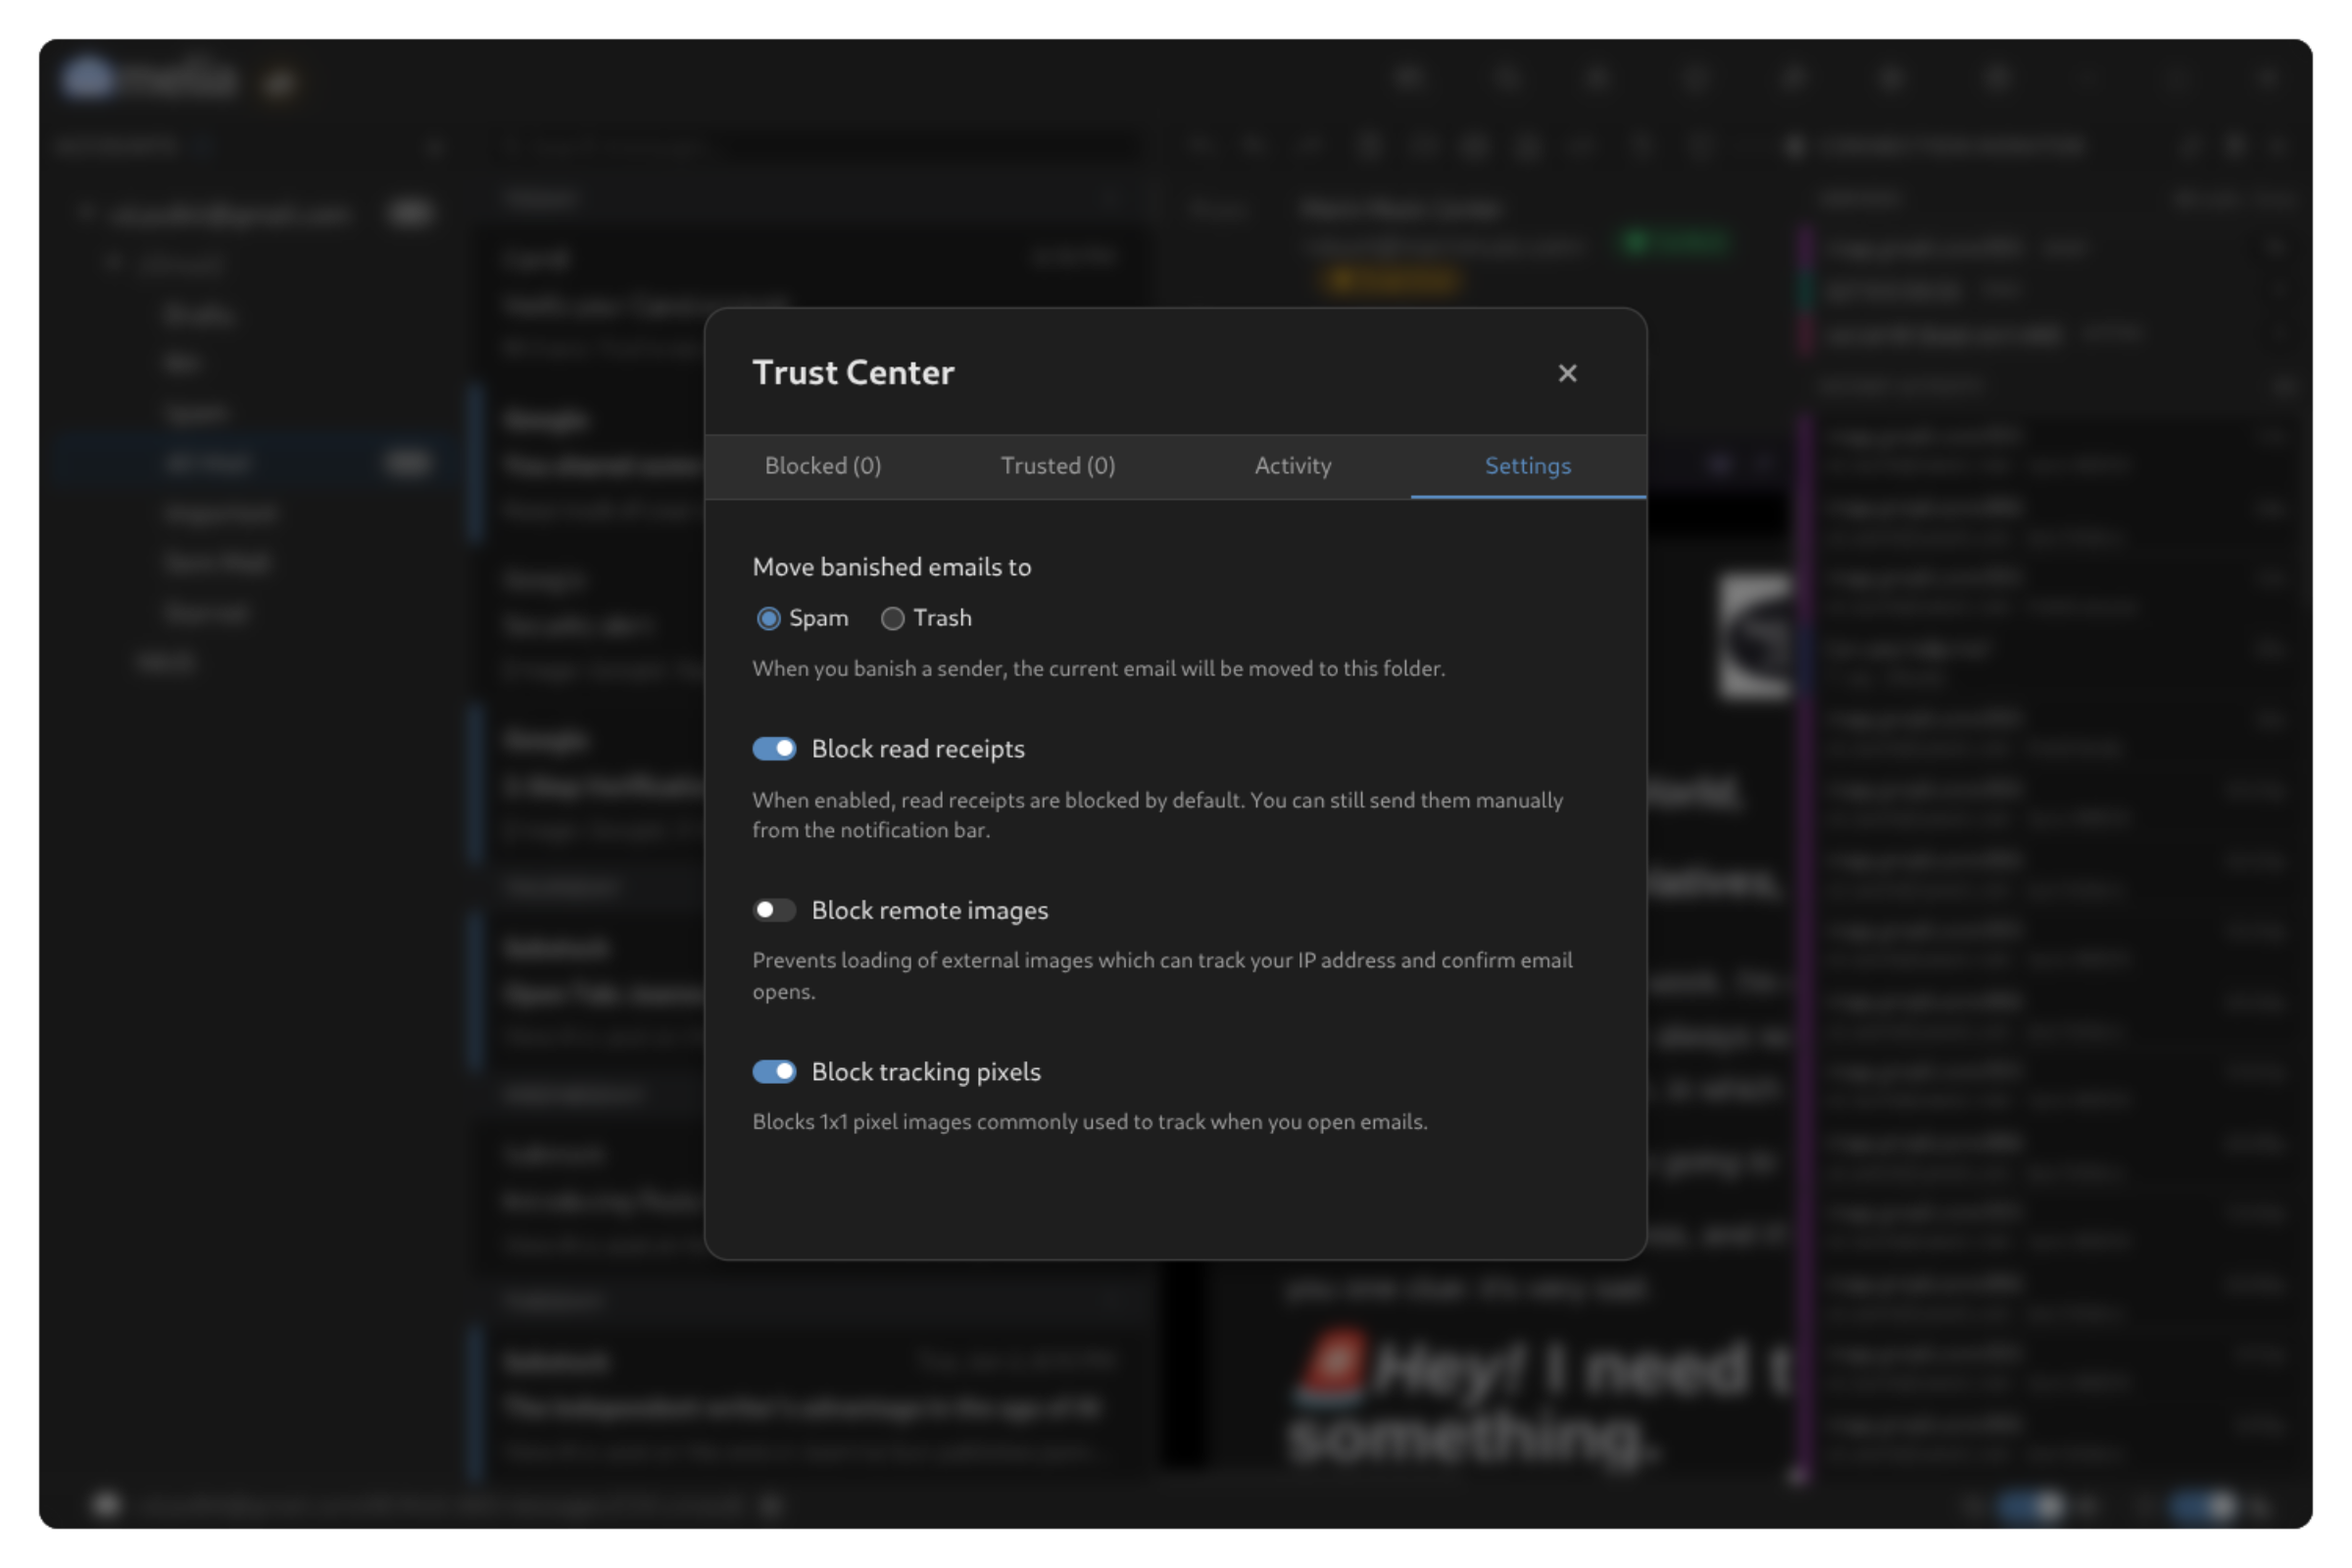Screen dimensions: 2352x1568
Task: Switch to the Blocked (0) tab
Action: 823,466
